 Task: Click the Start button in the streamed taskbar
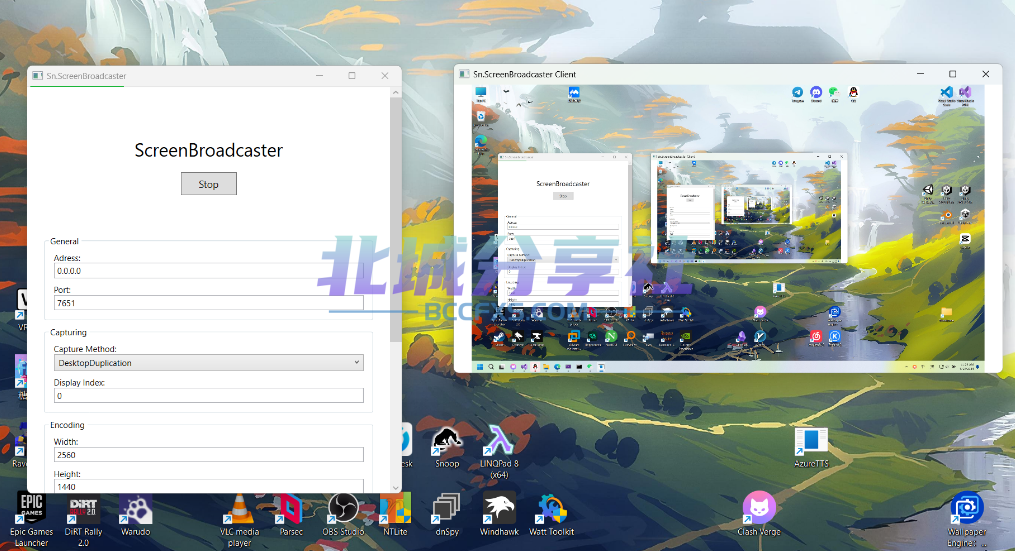480,367
